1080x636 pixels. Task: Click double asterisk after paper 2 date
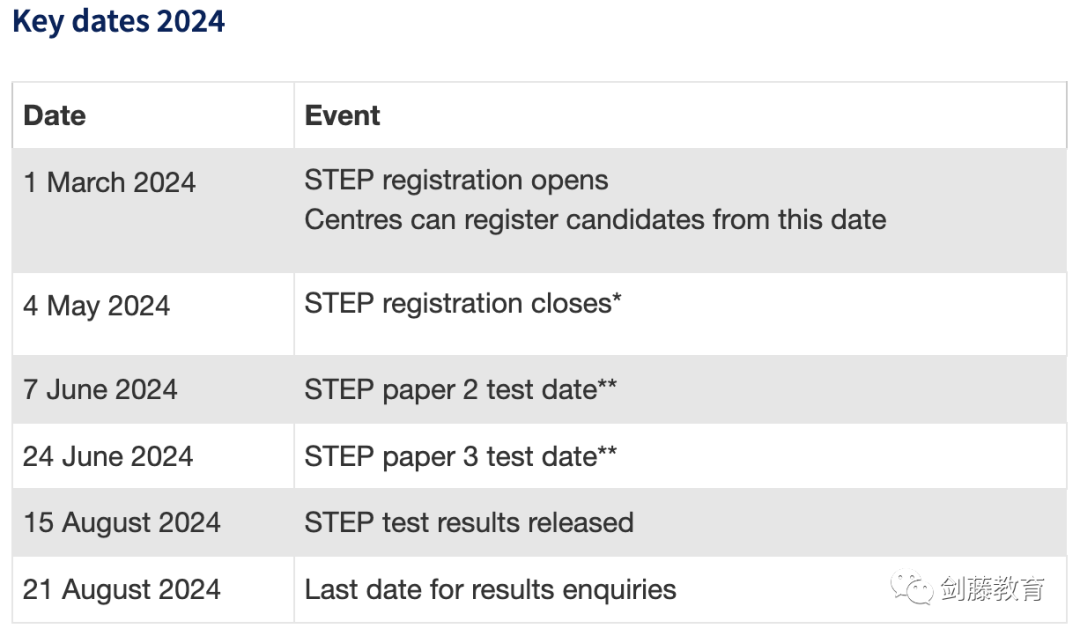(608, 383)
